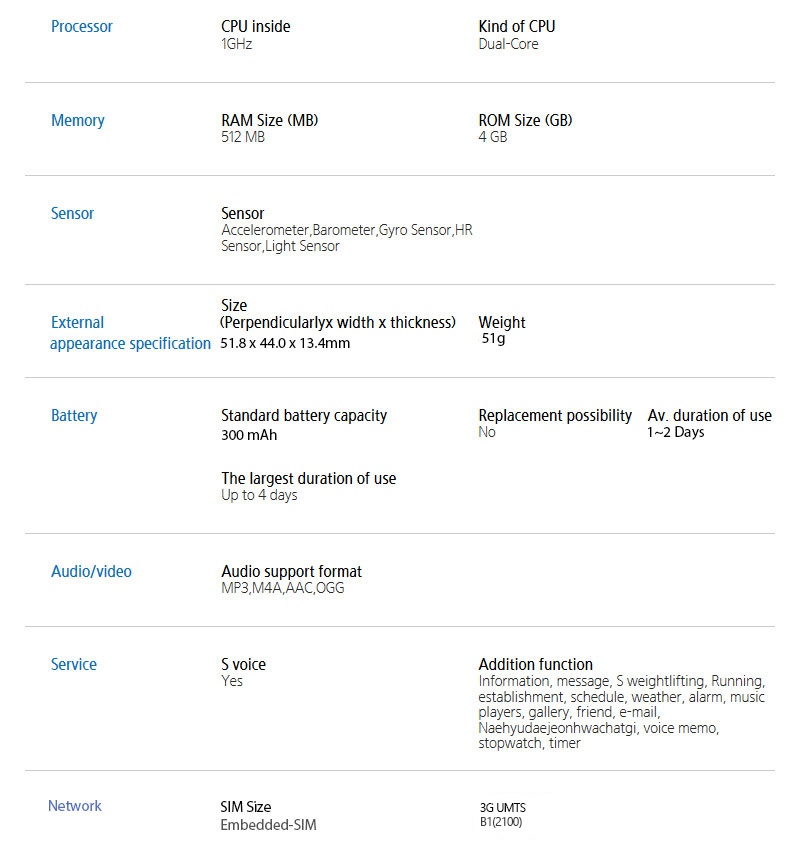The height and width of the screenshot is (845, 800).
Task: Click the Audio support format heading
Action: click(x=292, y=572)
